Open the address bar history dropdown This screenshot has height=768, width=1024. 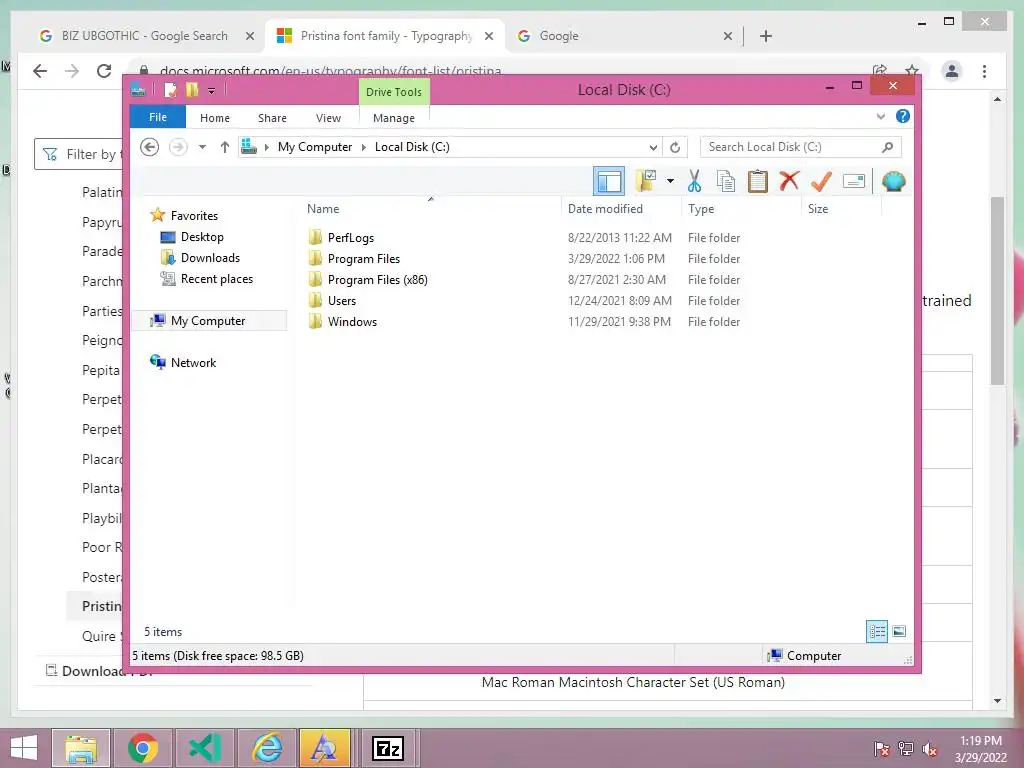coord(653,148)
